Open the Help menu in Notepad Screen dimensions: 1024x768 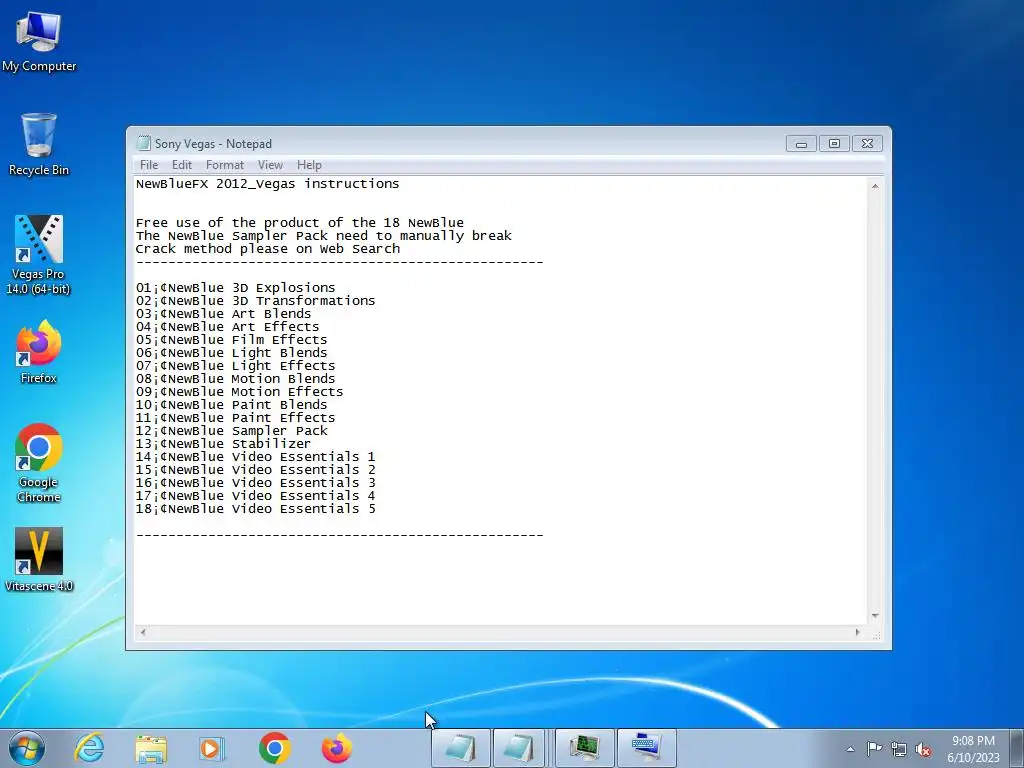click(309, 165)
